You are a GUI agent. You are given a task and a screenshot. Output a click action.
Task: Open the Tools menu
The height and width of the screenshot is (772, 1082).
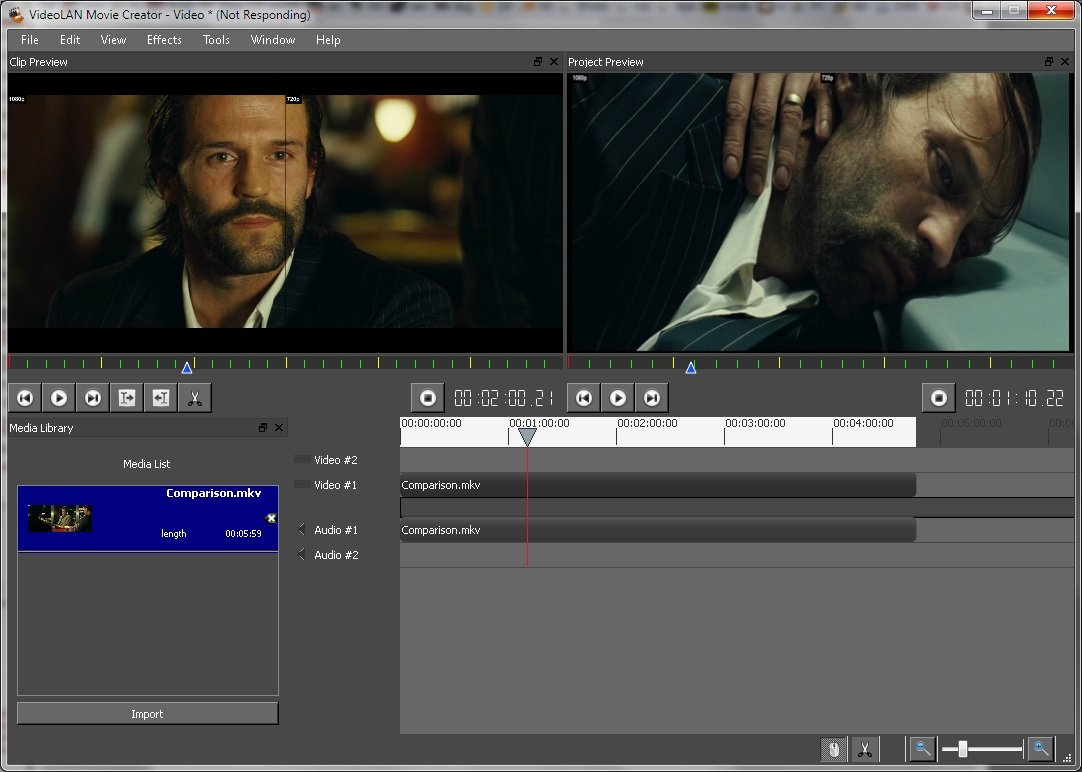point(216,40)
